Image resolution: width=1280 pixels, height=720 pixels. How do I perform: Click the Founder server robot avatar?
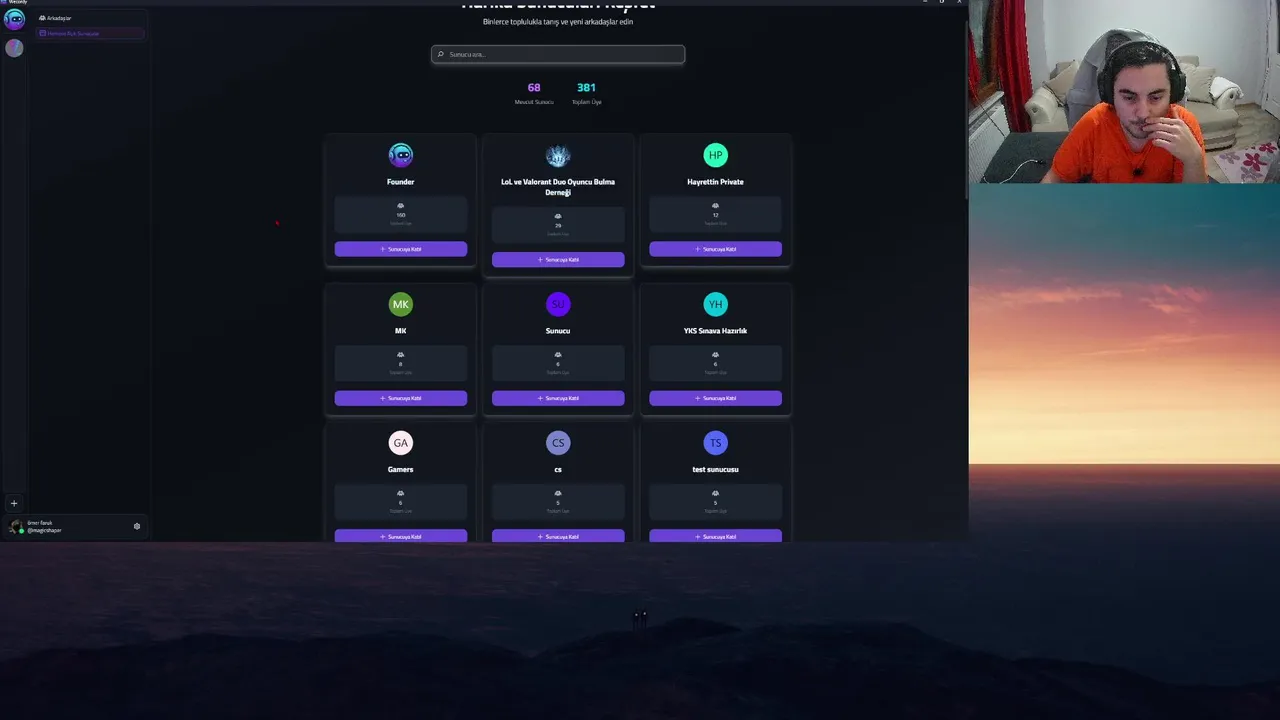401,155
